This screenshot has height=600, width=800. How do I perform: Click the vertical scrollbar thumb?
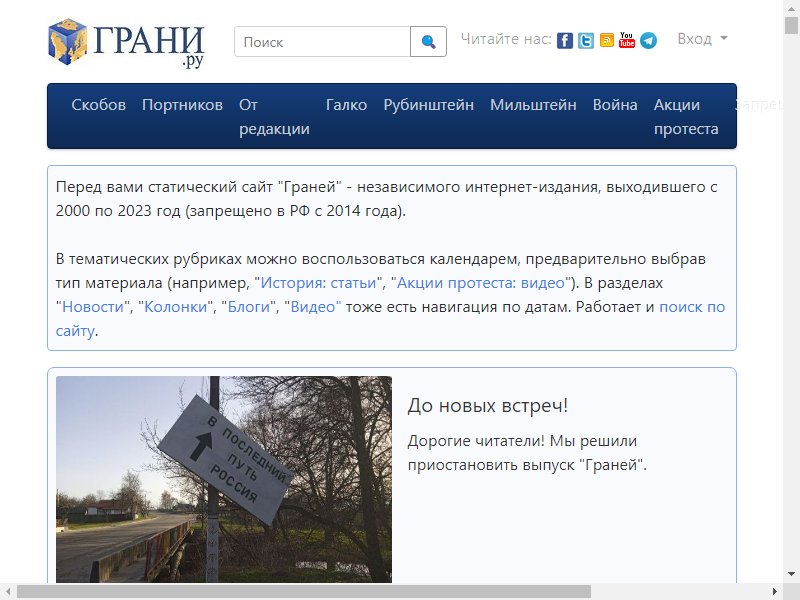(791, 25)
